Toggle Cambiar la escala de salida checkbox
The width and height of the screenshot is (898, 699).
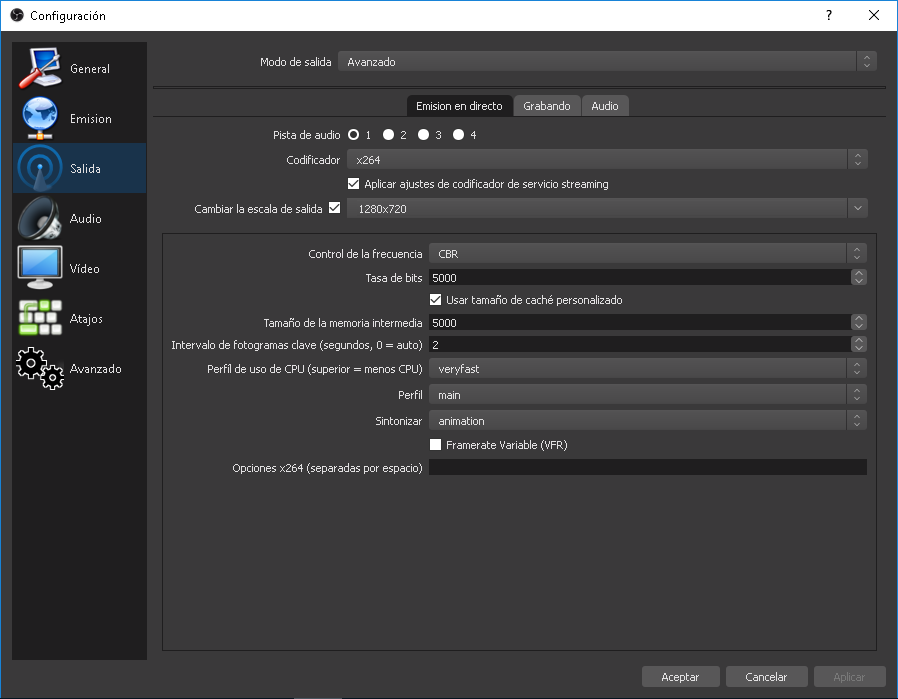pos(335,208)
